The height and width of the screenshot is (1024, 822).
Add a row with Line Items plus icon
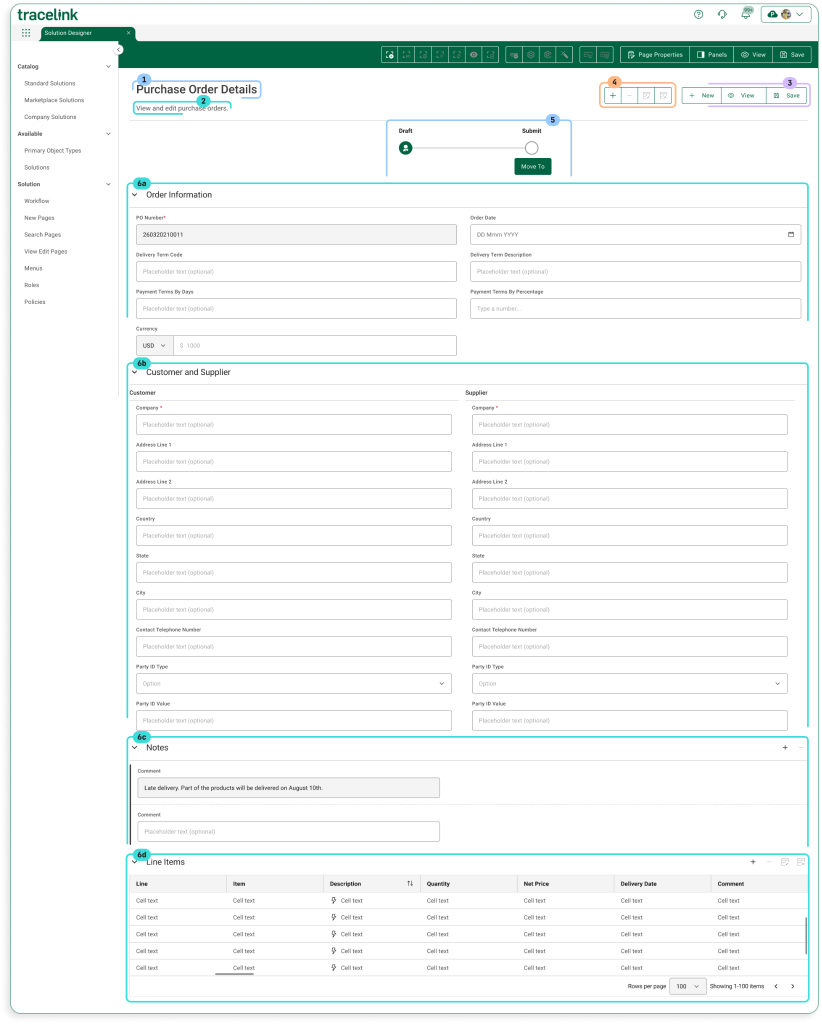[x=753, y=862]
